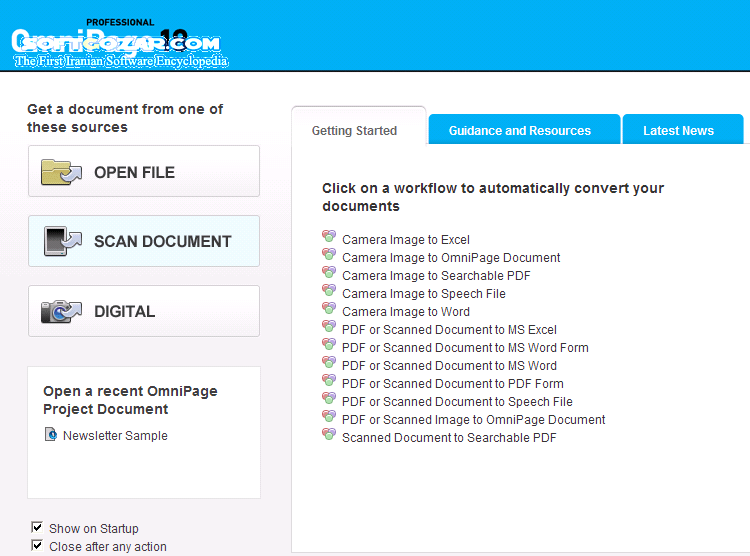Click the Newsletter Sample document icon

click(x=51, y=435)
